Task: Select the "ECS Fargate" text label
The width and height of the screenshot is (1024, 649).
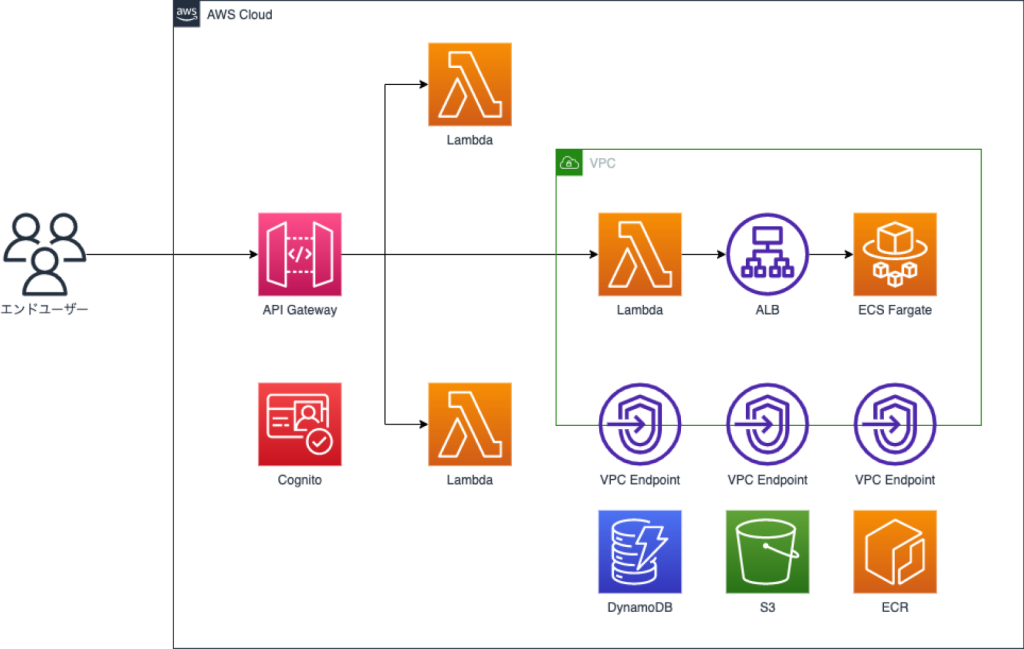Action: click(895, 310)
